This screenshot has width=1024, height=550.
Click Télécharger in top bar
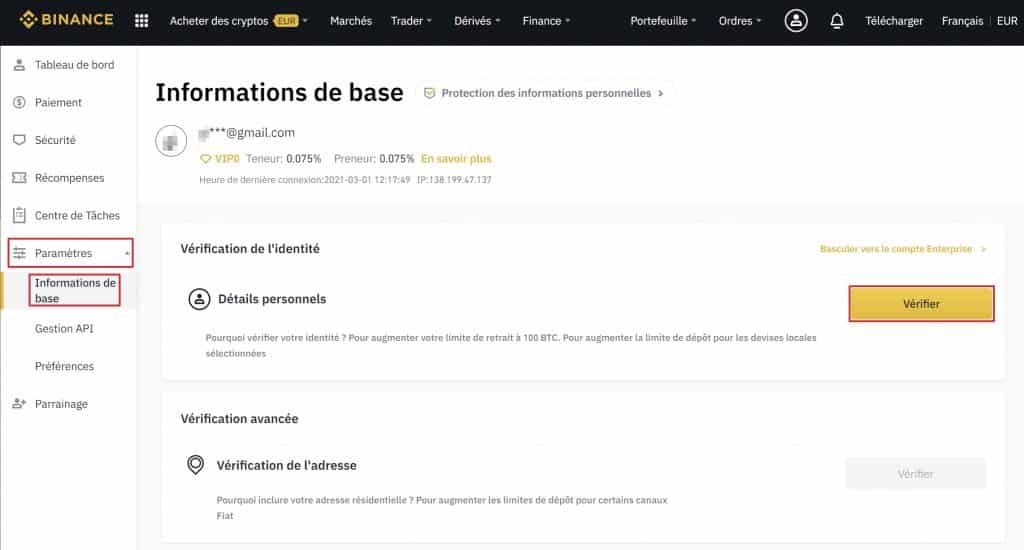[894, 21]
